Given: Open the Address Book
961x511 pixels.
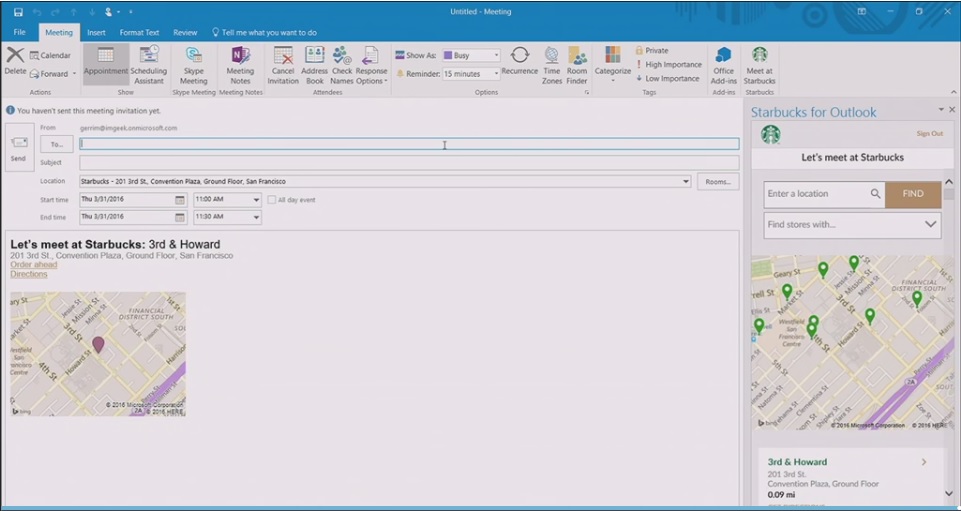Looking at the screenshot, I should pyautogui.click(x=314, y=64).
